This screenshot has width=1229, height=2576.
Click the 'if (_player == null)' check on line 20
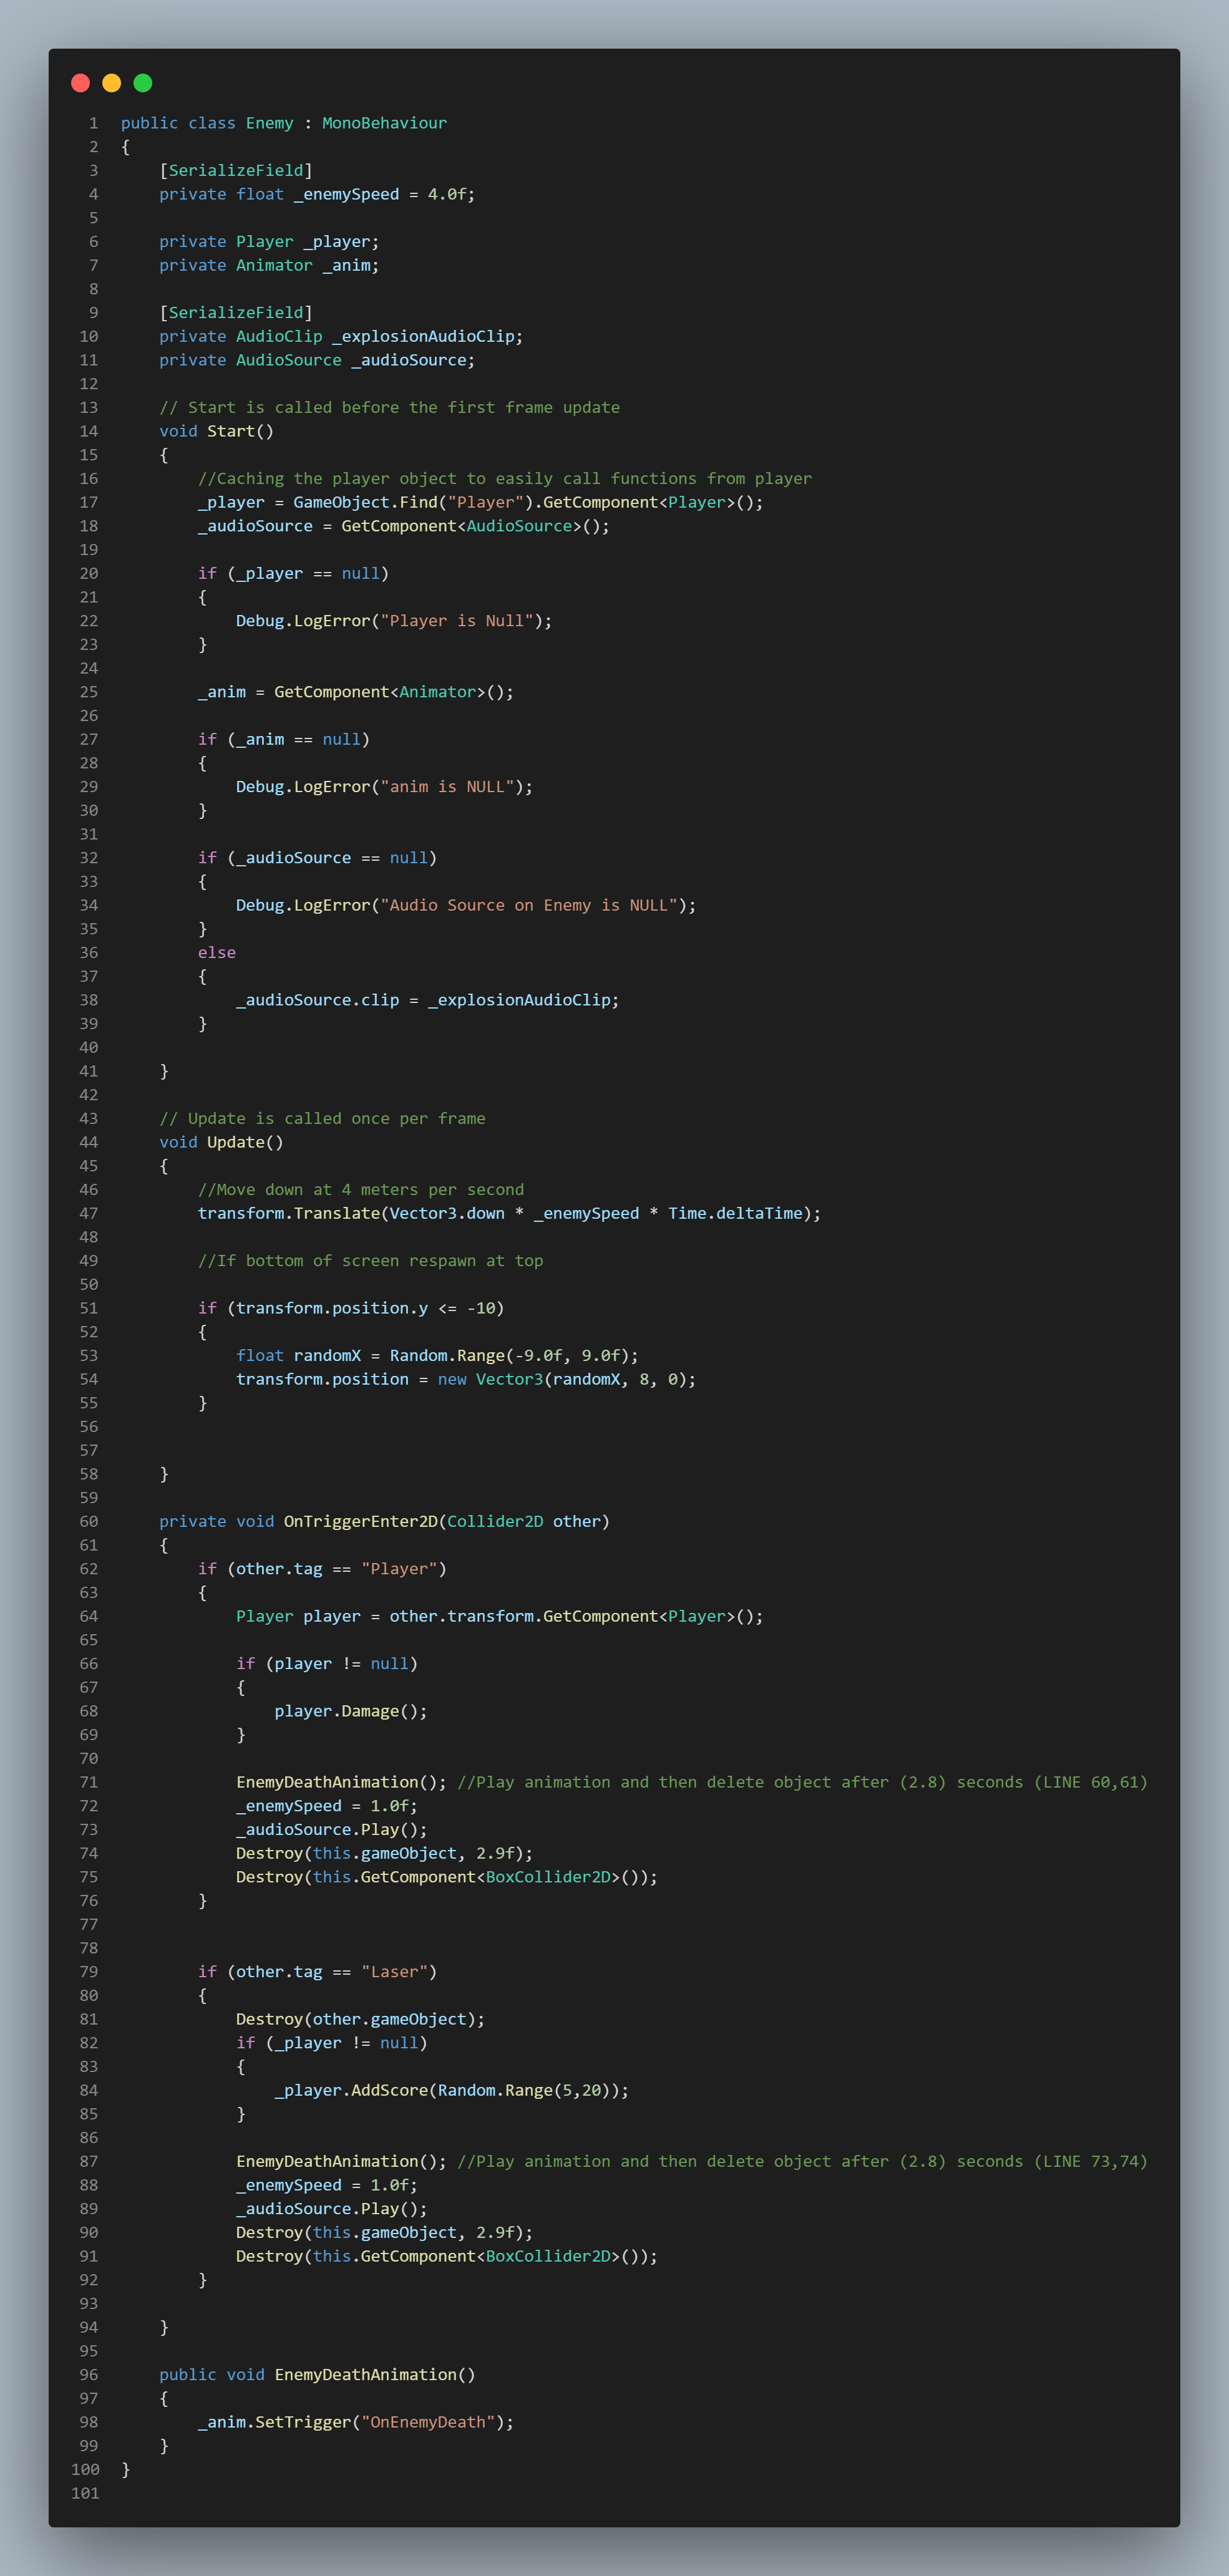pyautogui.click(x=293, y=573)
